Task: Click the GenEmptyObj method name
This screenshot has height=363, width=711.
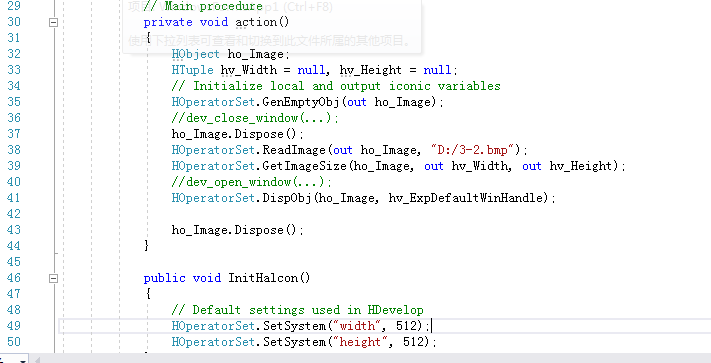Action: click(301, 102)
